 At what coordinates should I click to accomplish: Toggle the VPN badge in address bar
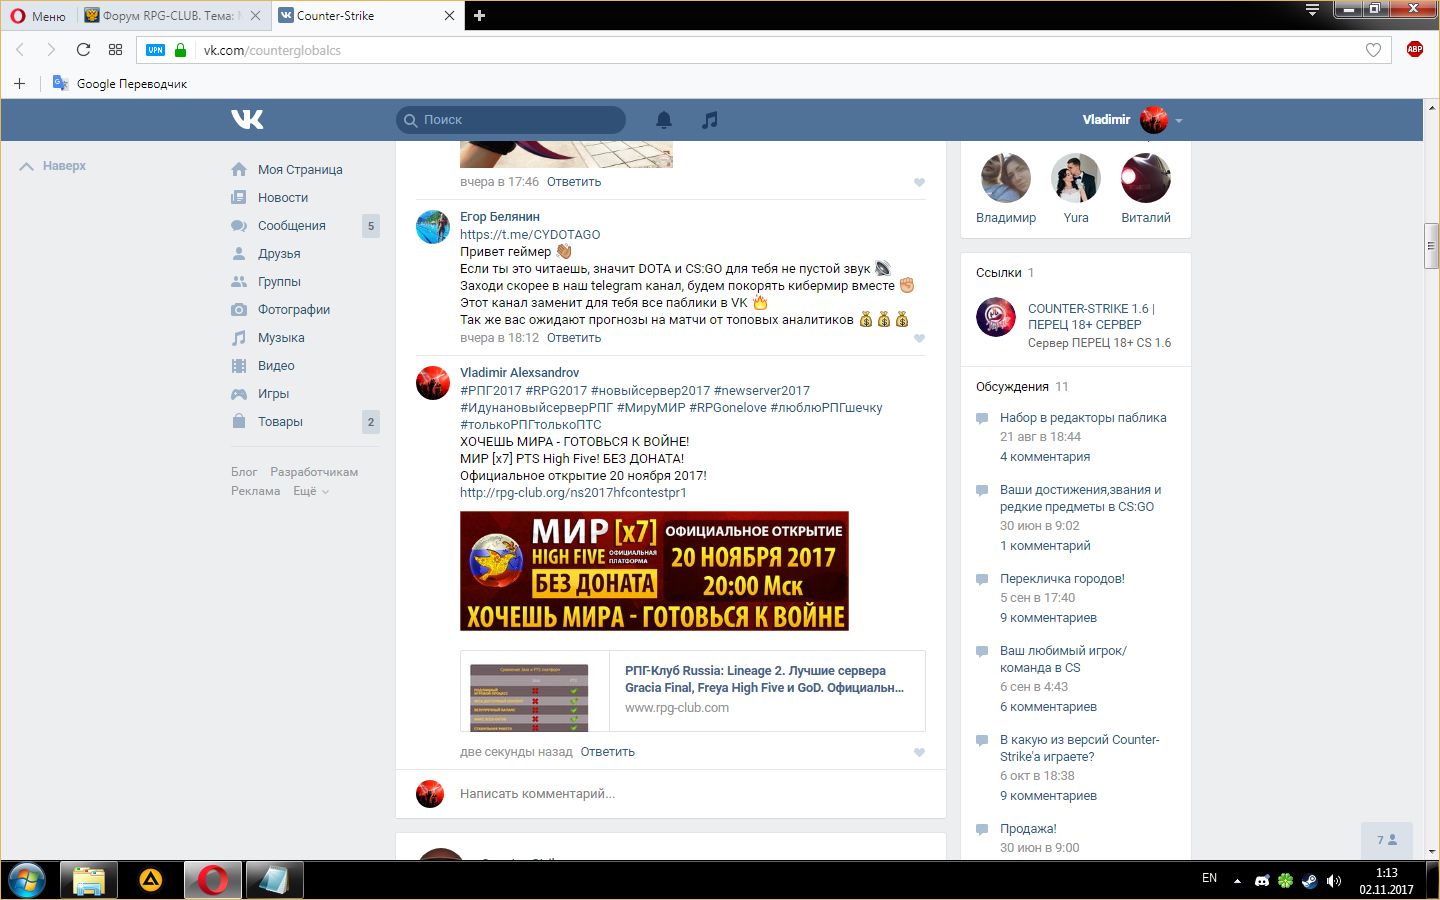coord(155,50)
